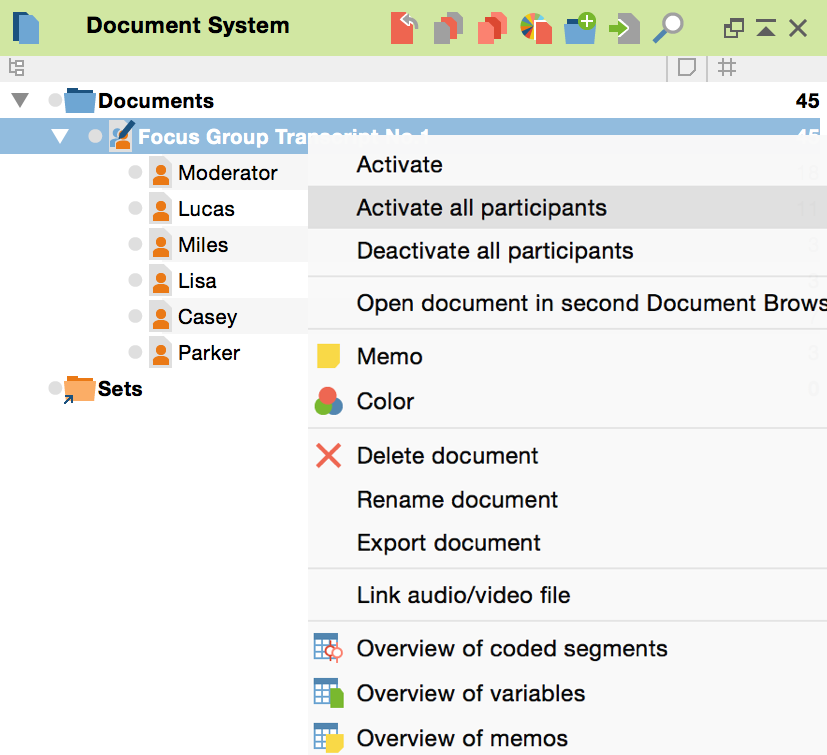Choose Activate all participants from context menu

click(x=481, y=208)
